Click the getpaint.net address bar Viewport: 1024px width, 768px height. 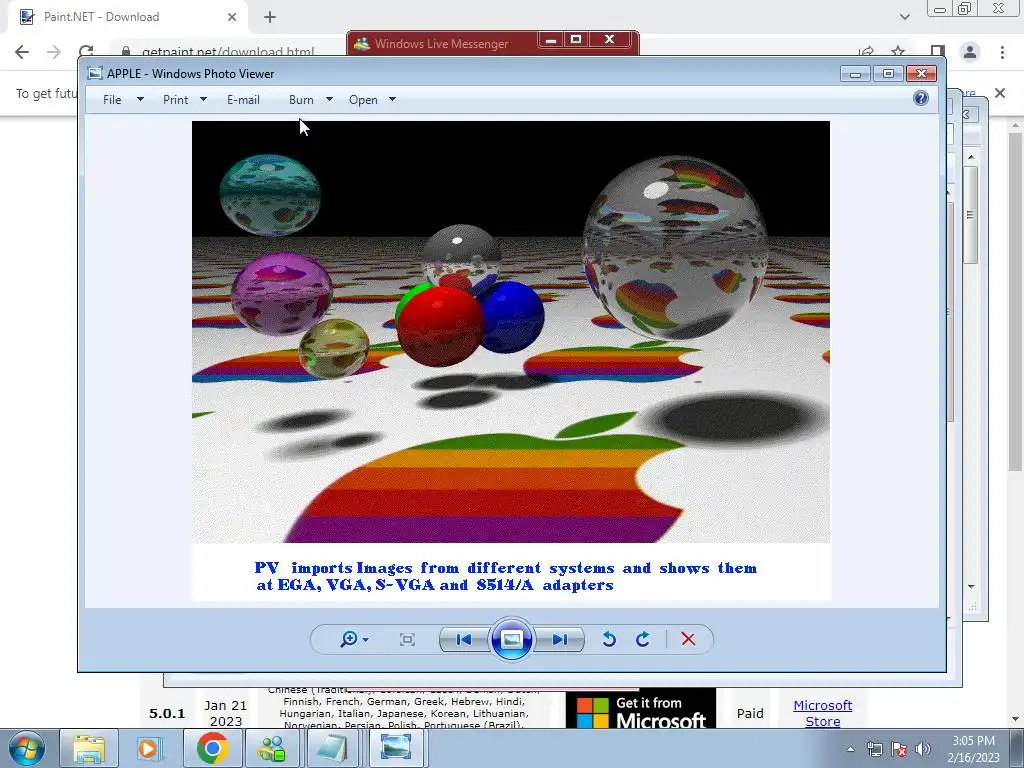(x=227, y=52)
